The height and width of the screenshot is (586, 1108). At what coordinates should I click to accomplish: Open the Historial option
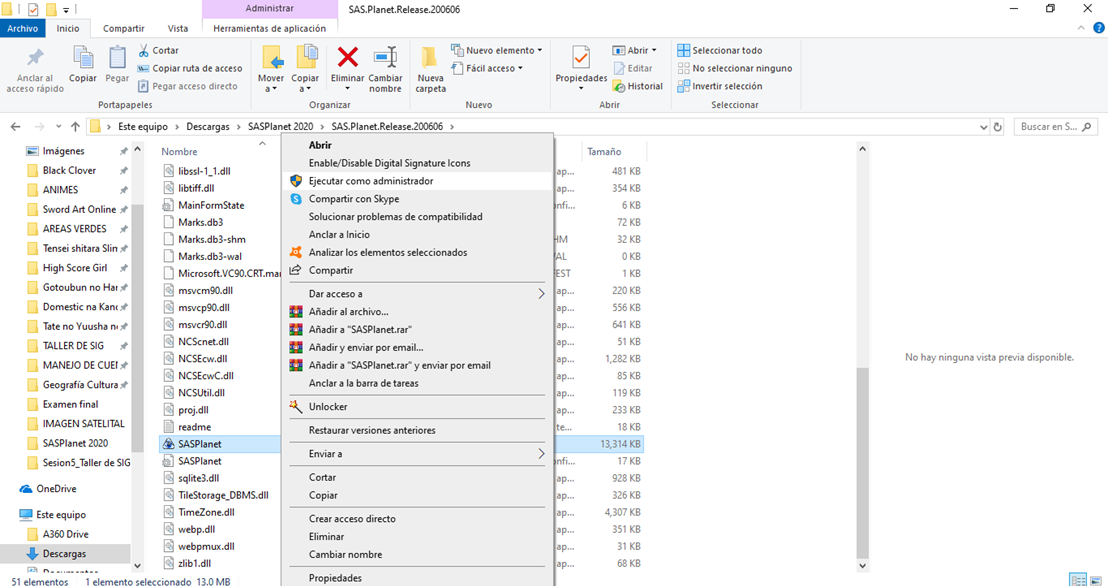[x=637, y=86]
